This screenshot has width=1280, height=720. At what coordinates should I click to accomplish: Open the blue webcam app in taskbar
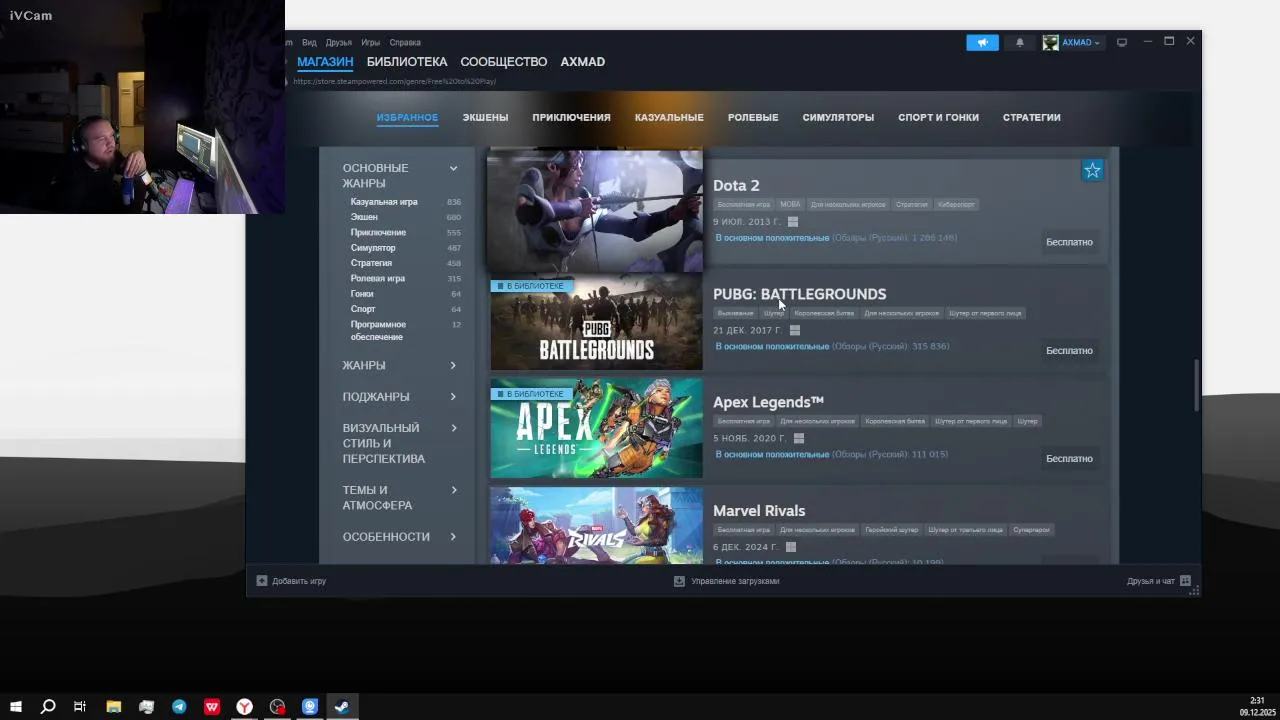point(309,706)
